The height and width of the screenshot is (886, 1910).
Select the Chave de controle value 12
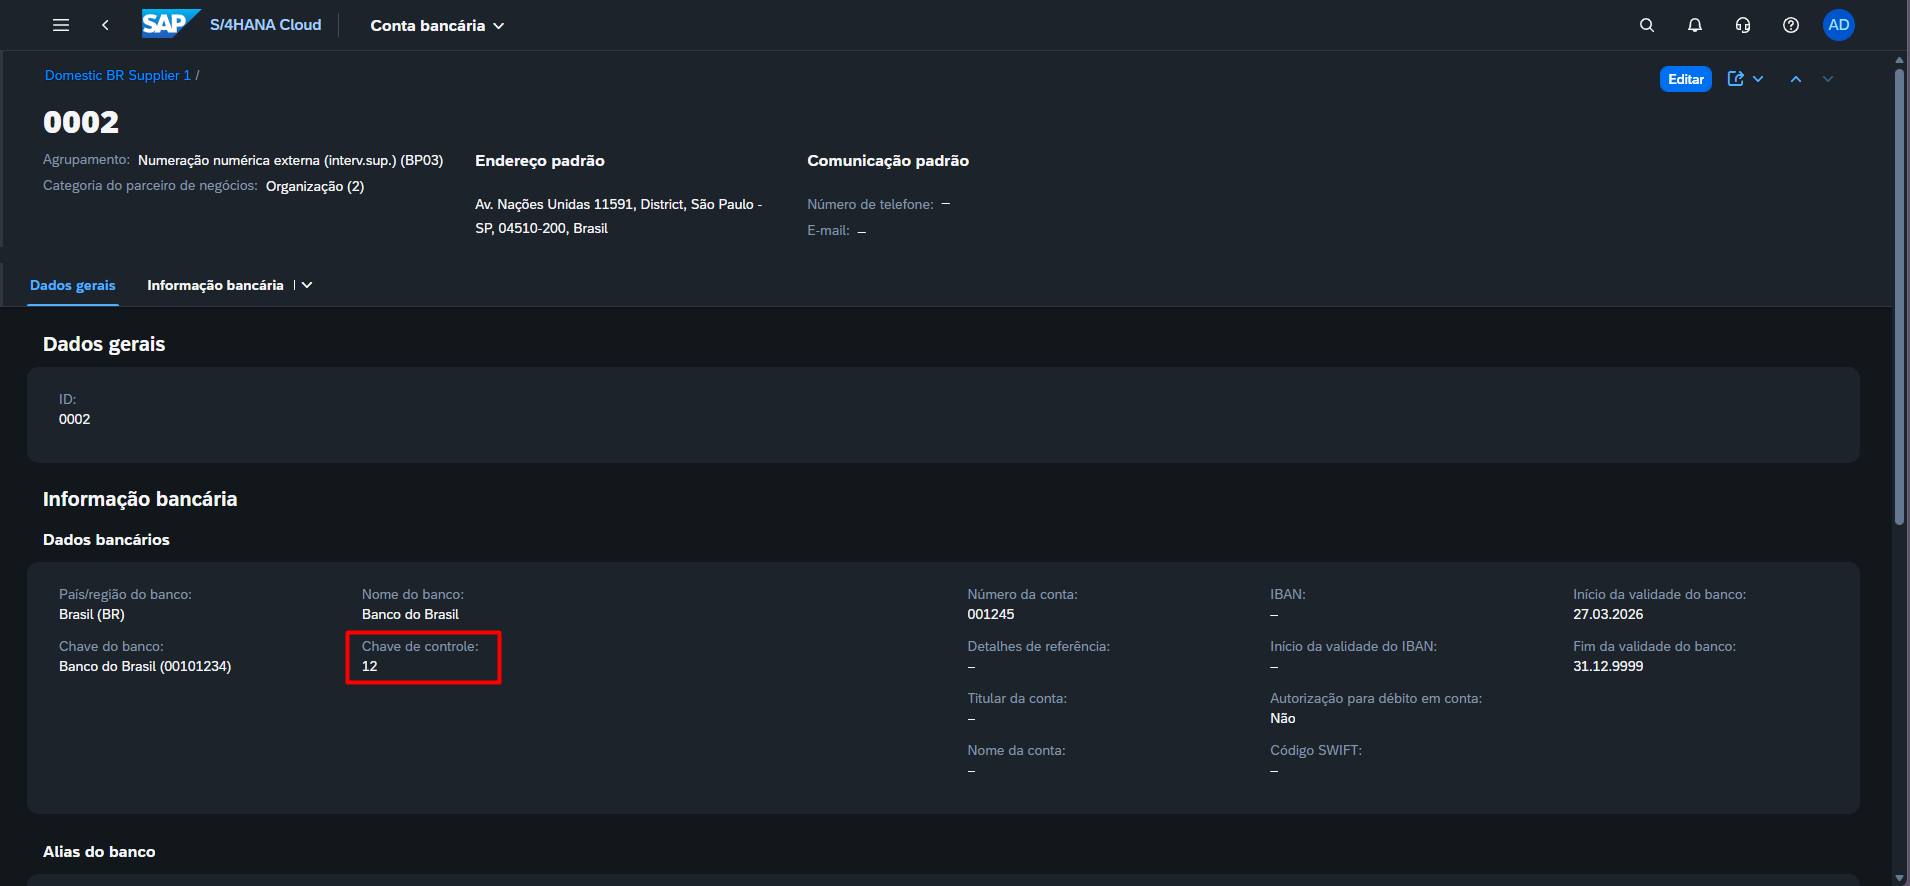pyautogui.click(x=370, y=666)
